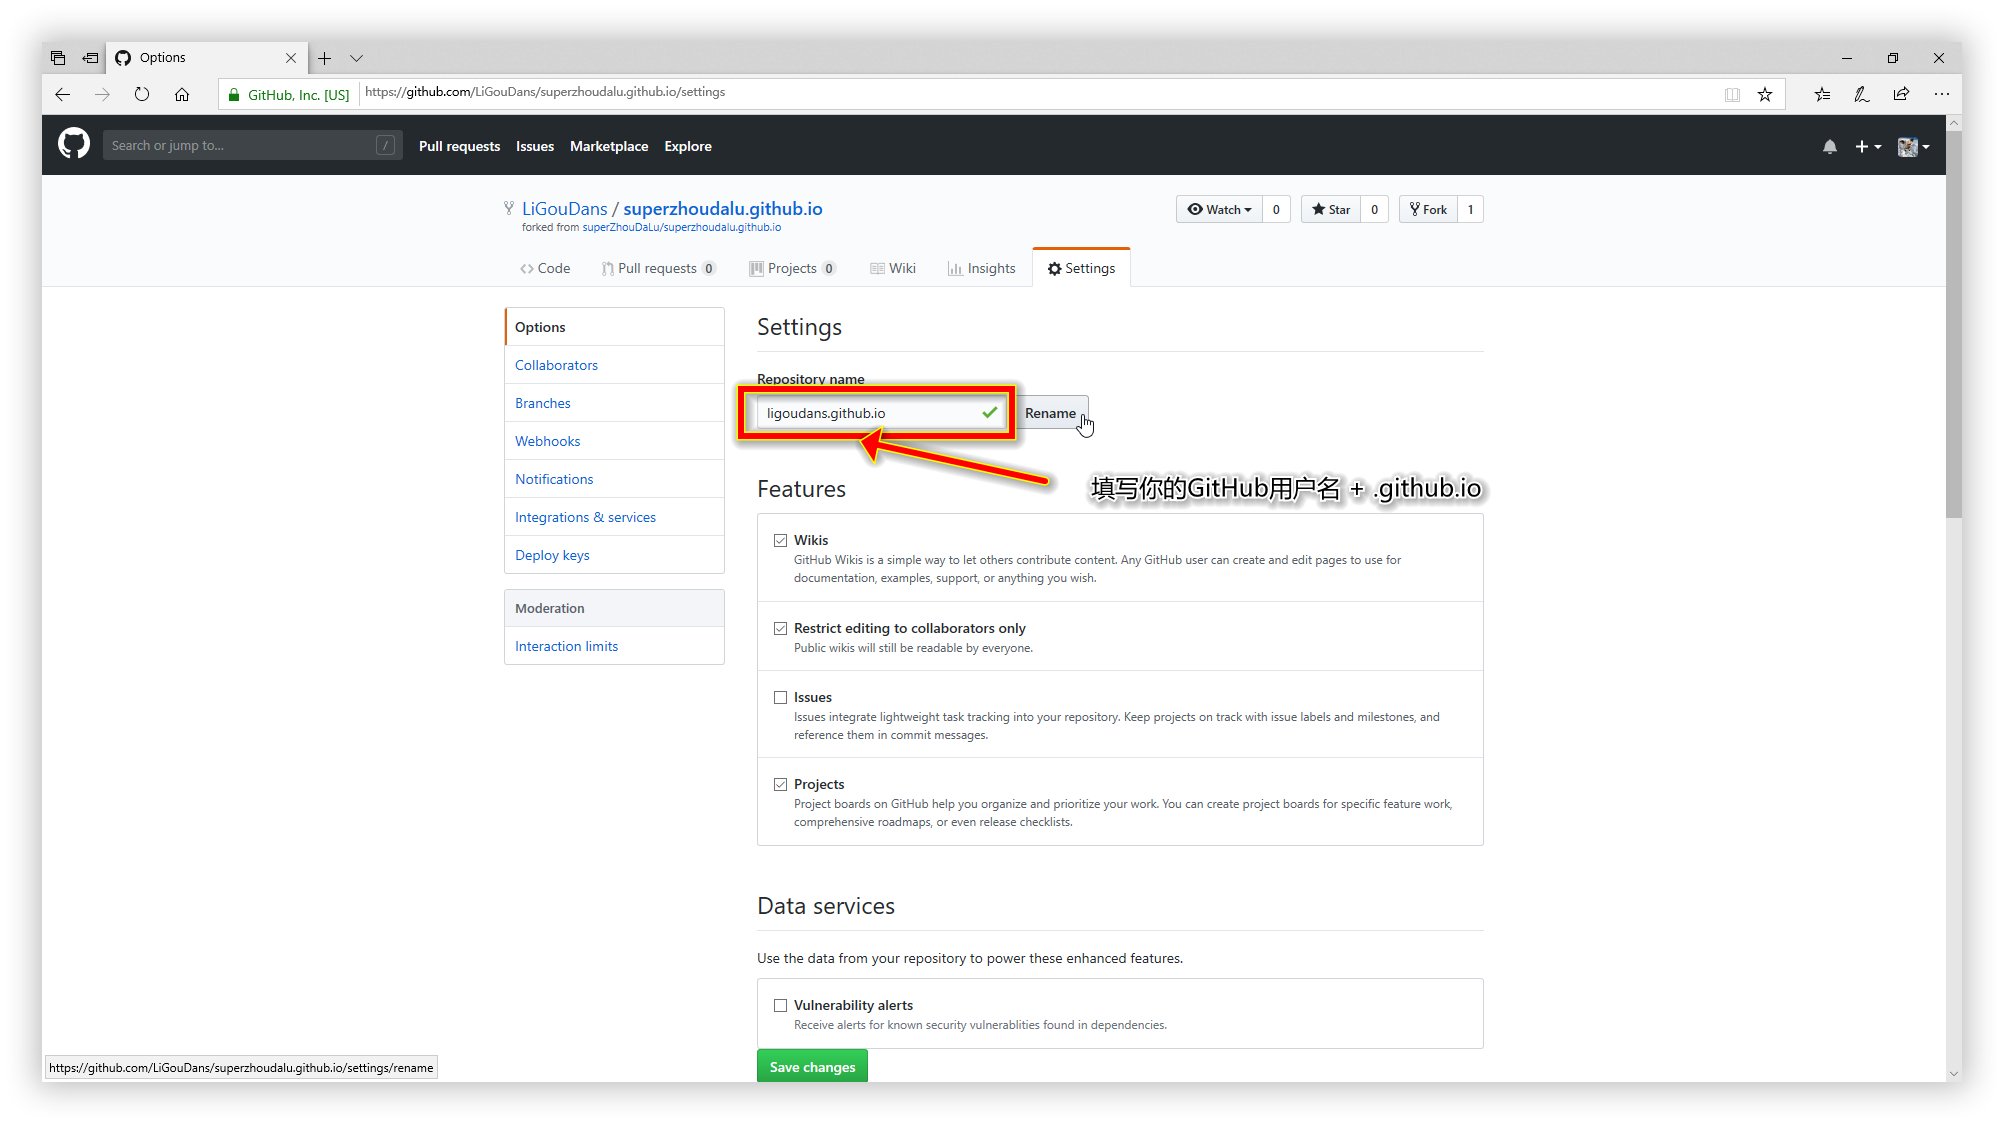2004x1124 pixels.
Task: Click the Rename button
Action: (1050, 413)
